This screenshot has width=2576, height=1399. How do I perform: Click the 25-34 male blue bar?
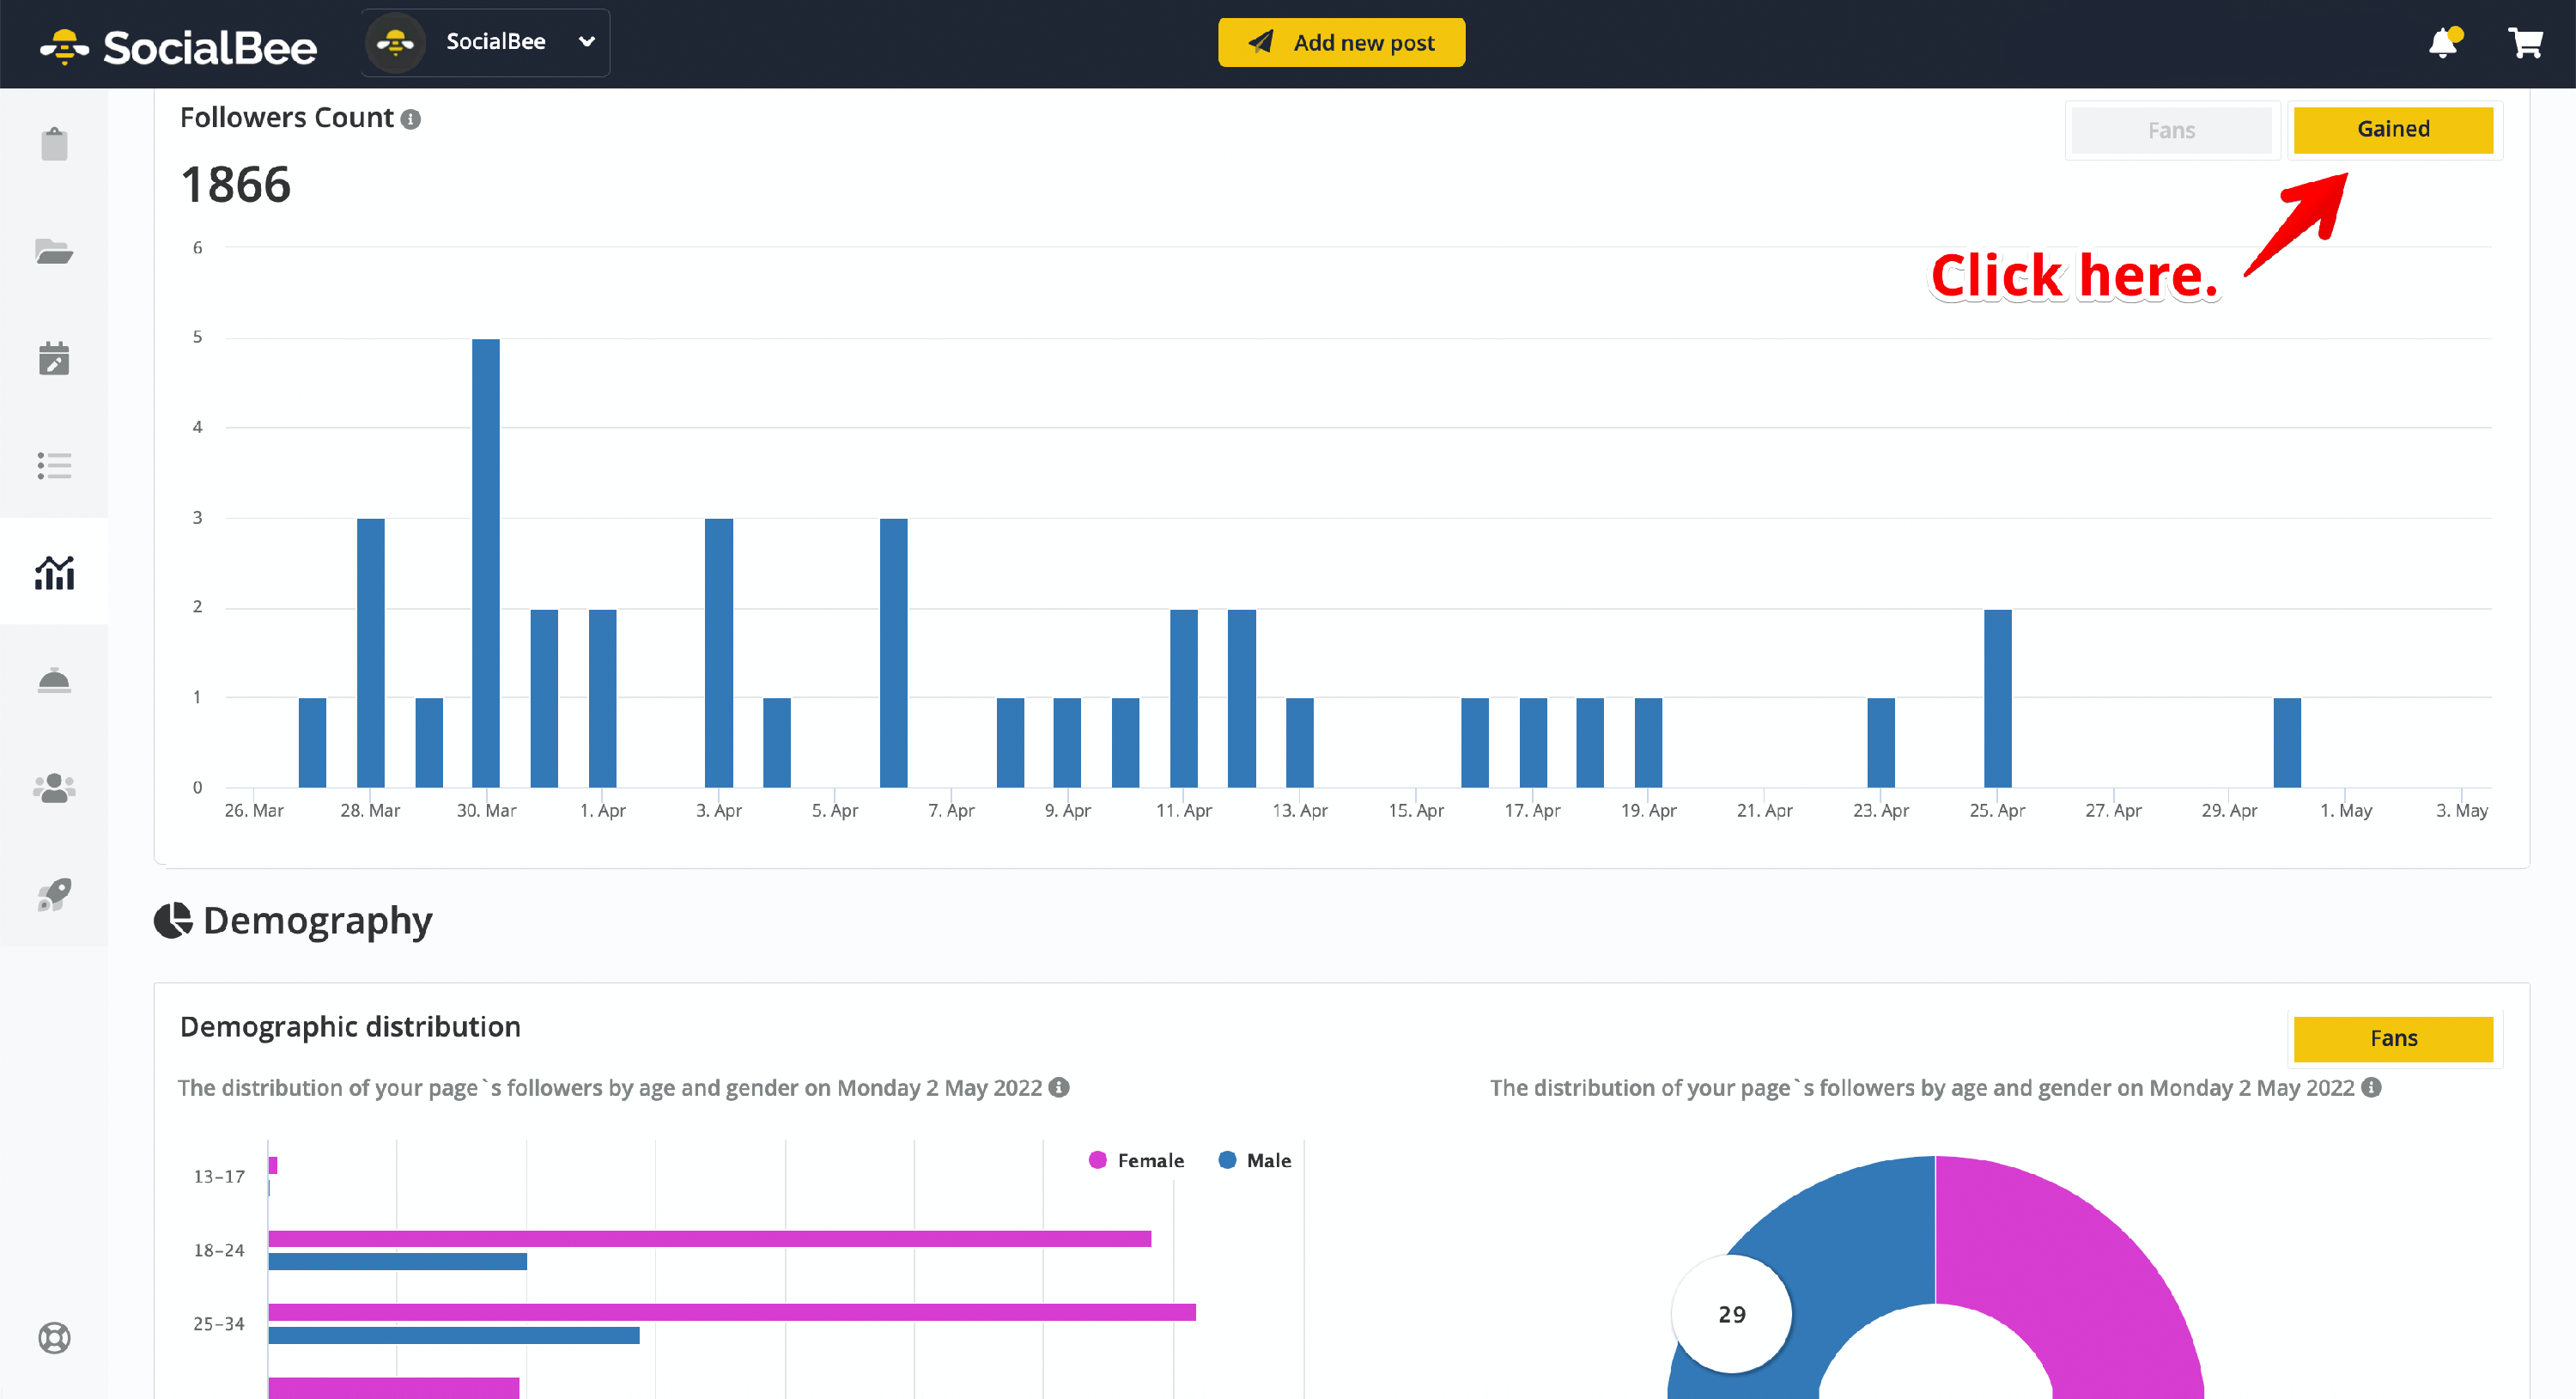[x=453, y=1335]
